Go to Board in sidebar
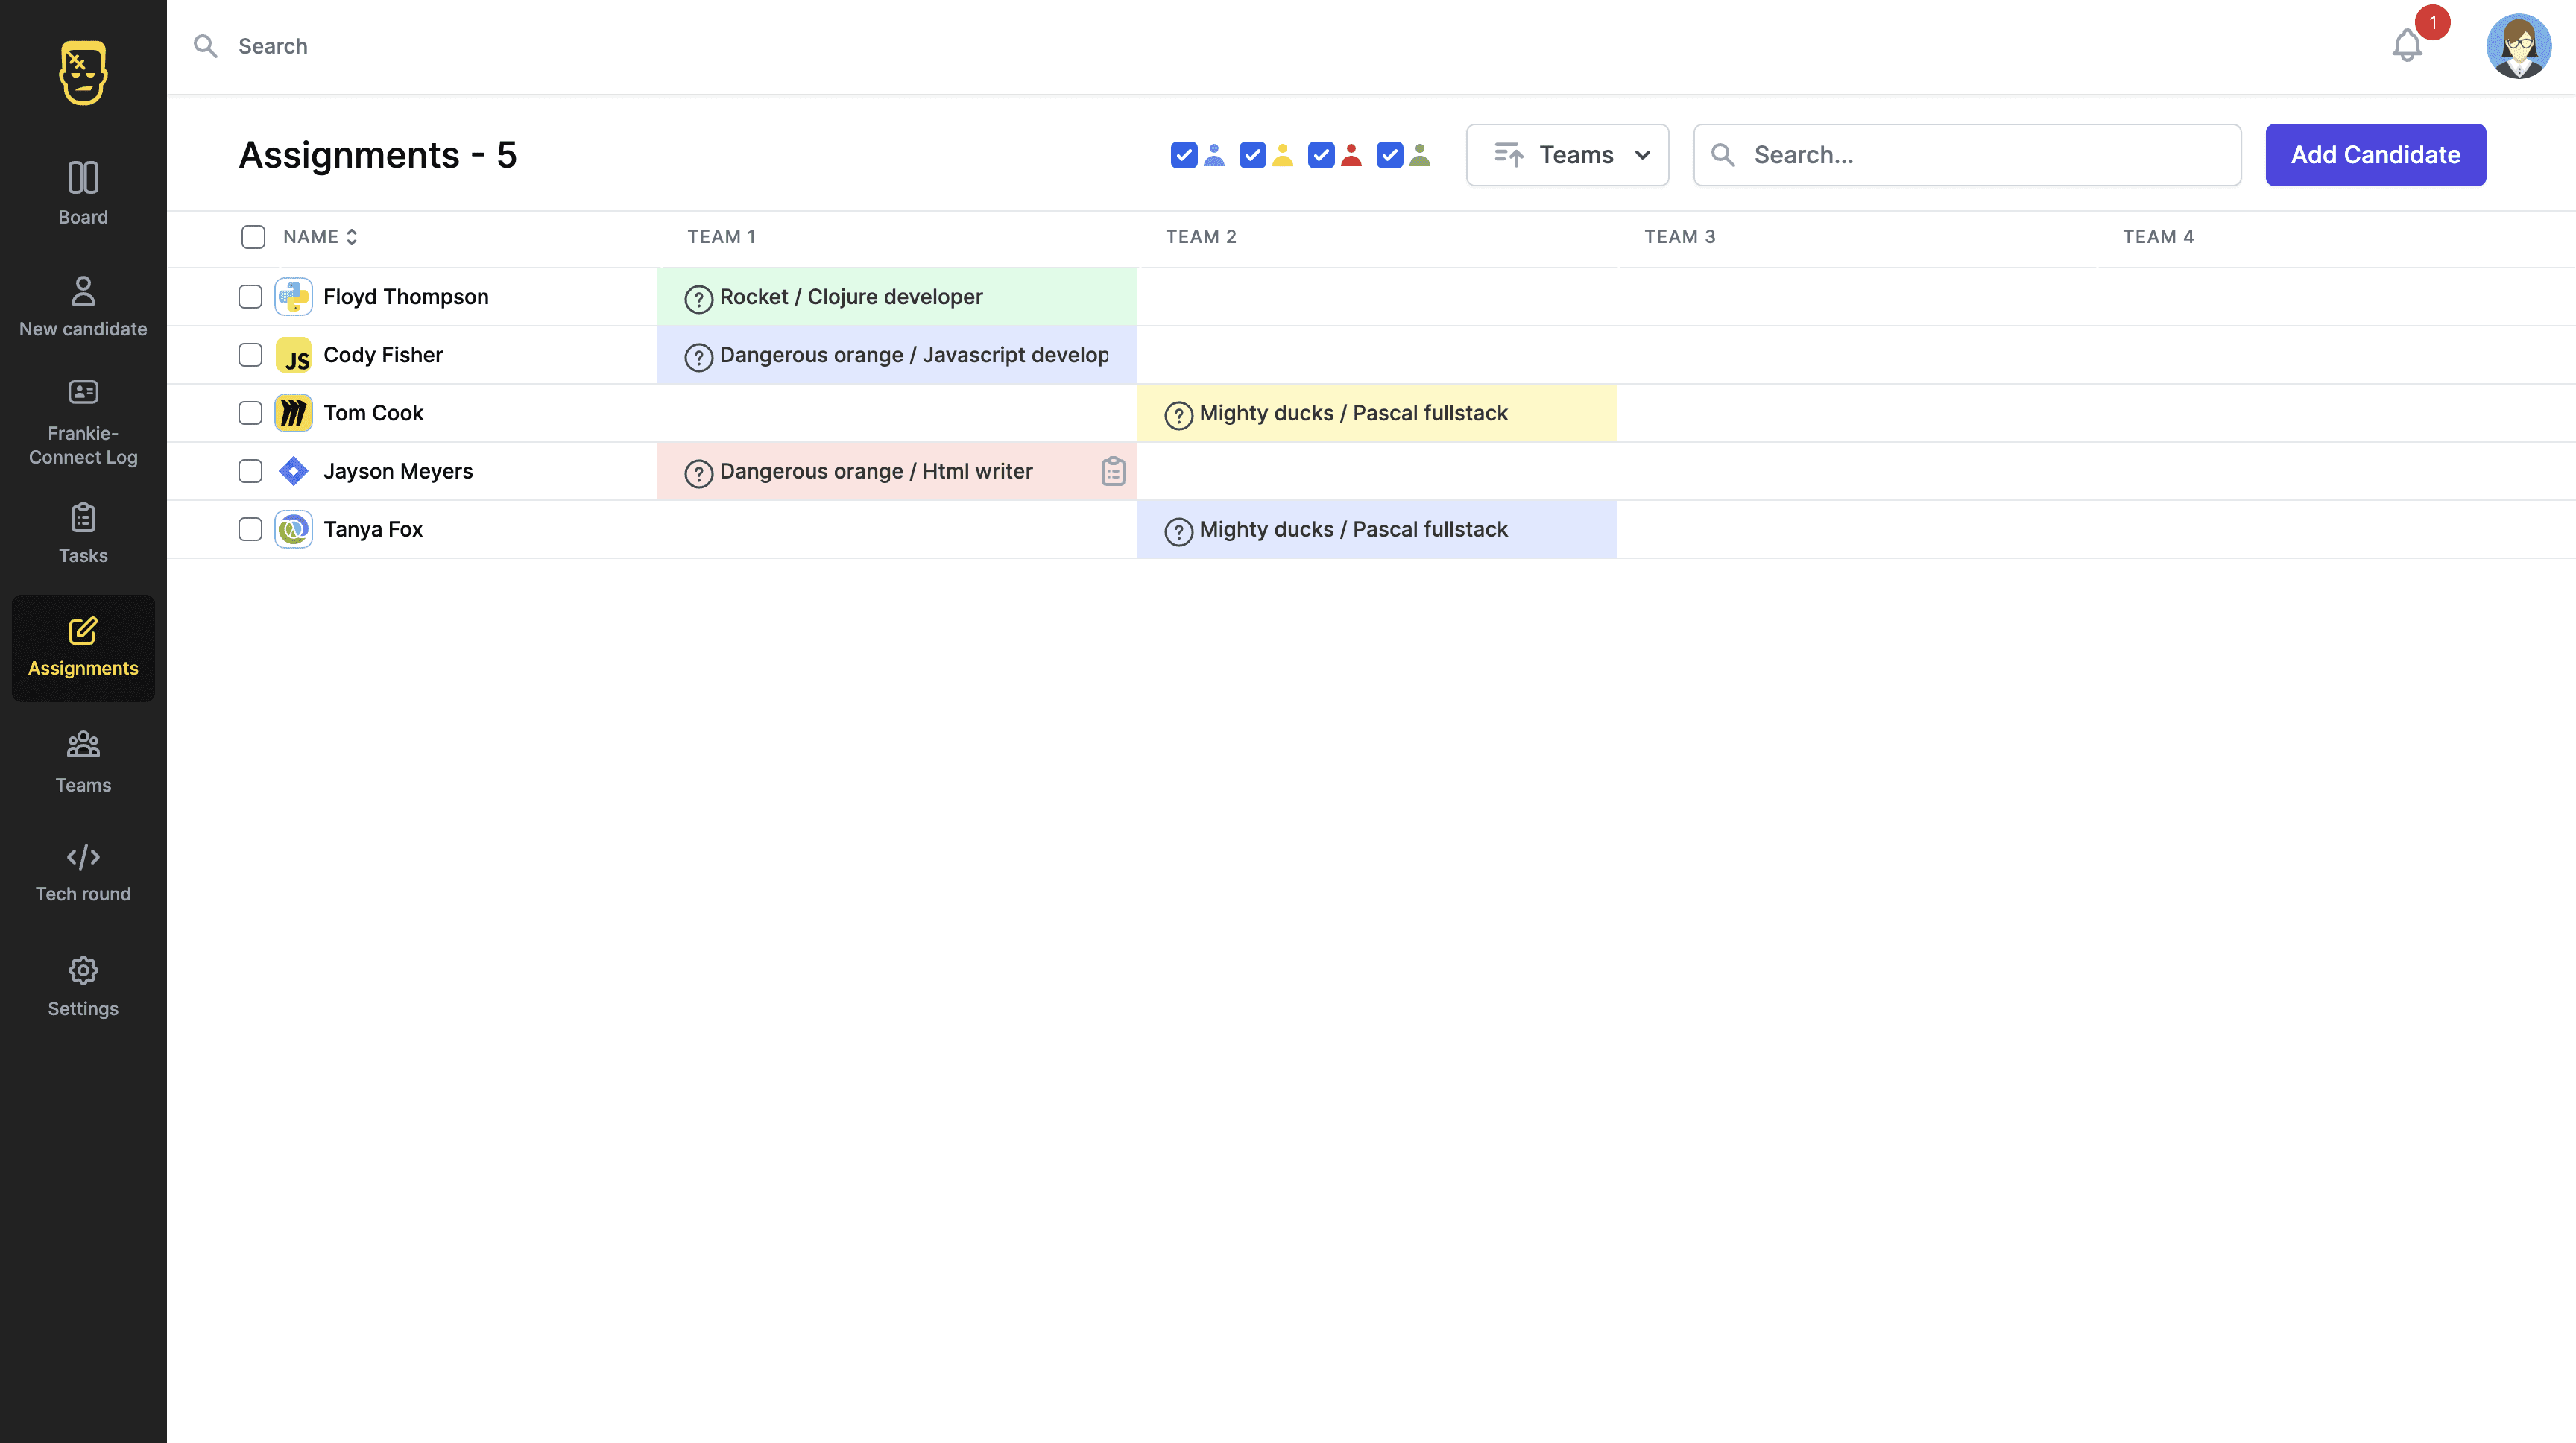 83,193
